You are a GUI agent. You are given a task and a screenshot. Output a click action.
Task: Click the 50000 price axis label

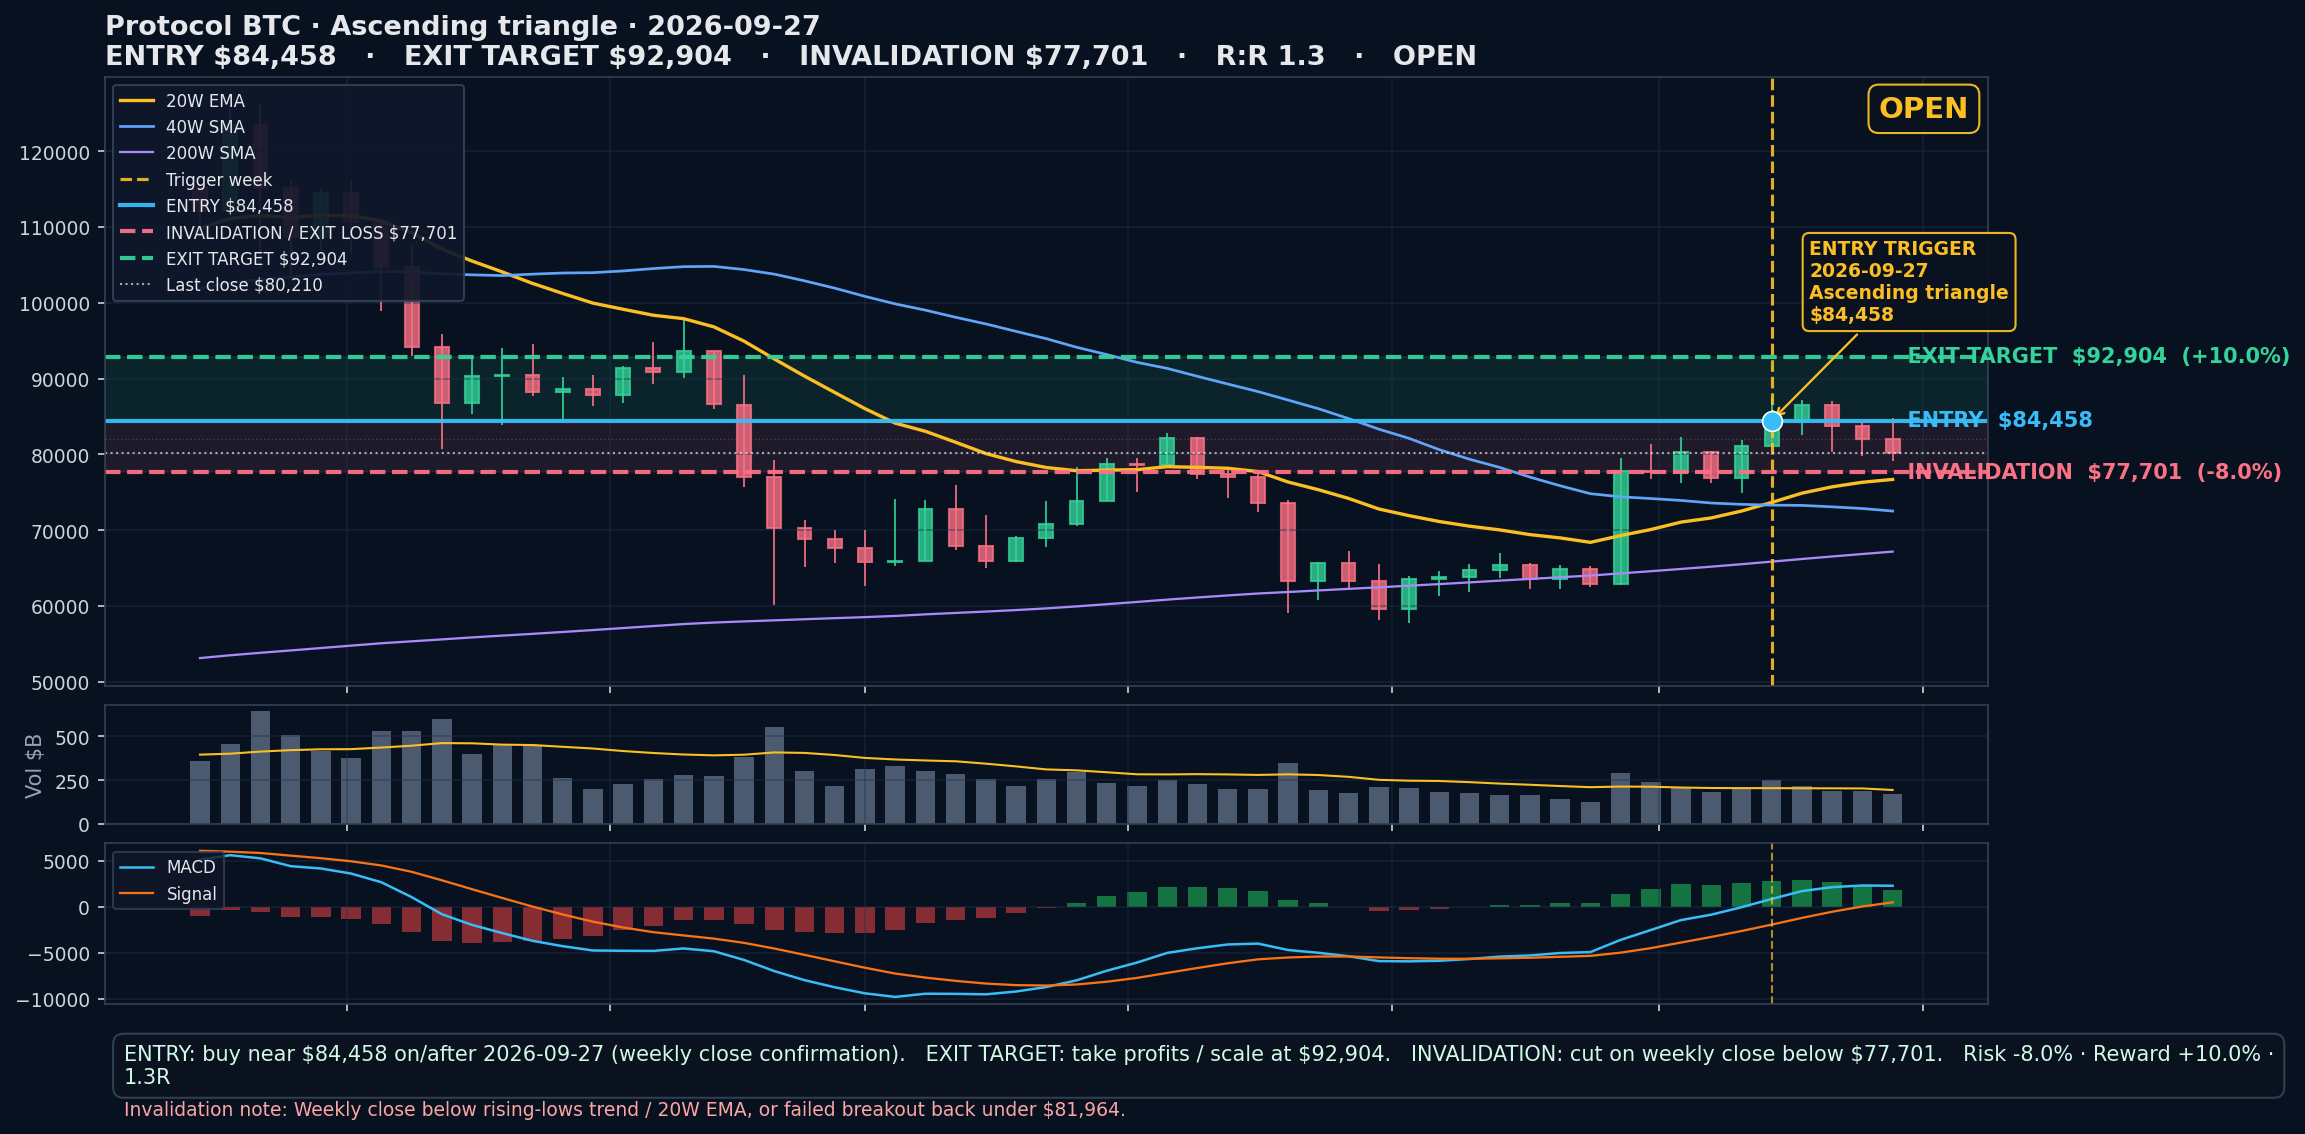coord(60,683)
